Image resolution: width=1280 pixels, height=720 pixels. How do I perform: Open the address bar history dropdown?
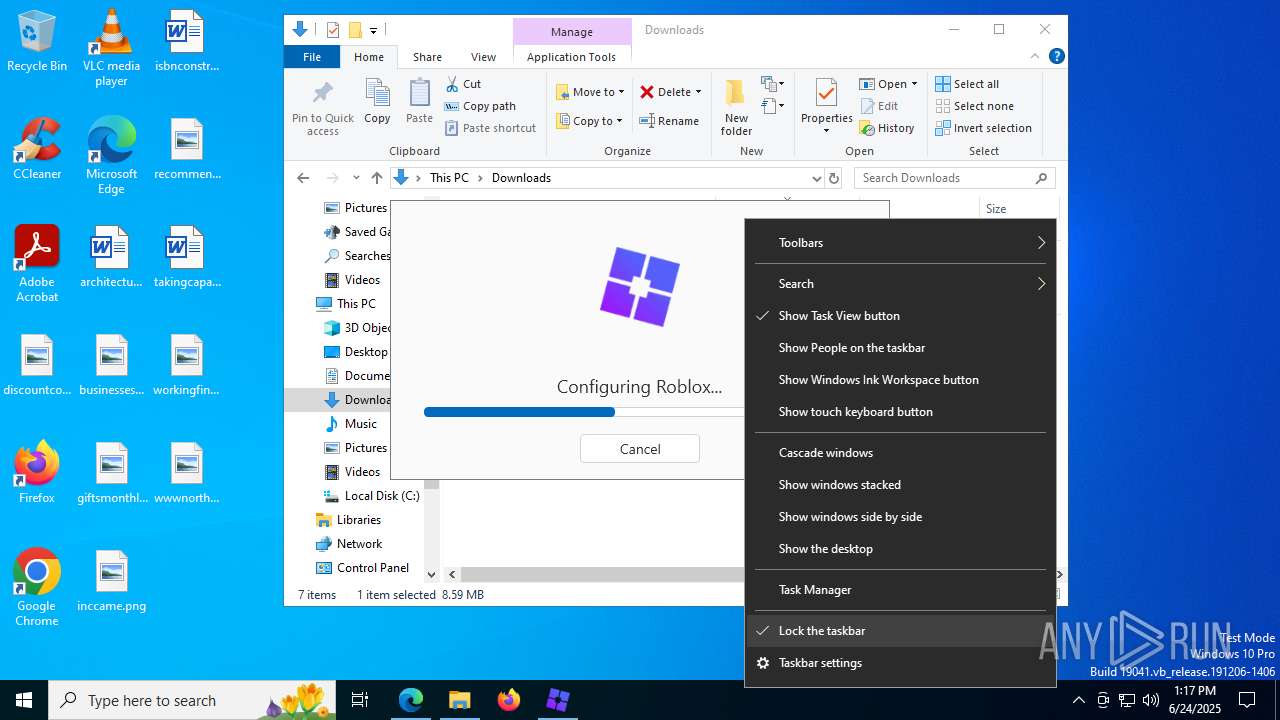tap(816, 178)
